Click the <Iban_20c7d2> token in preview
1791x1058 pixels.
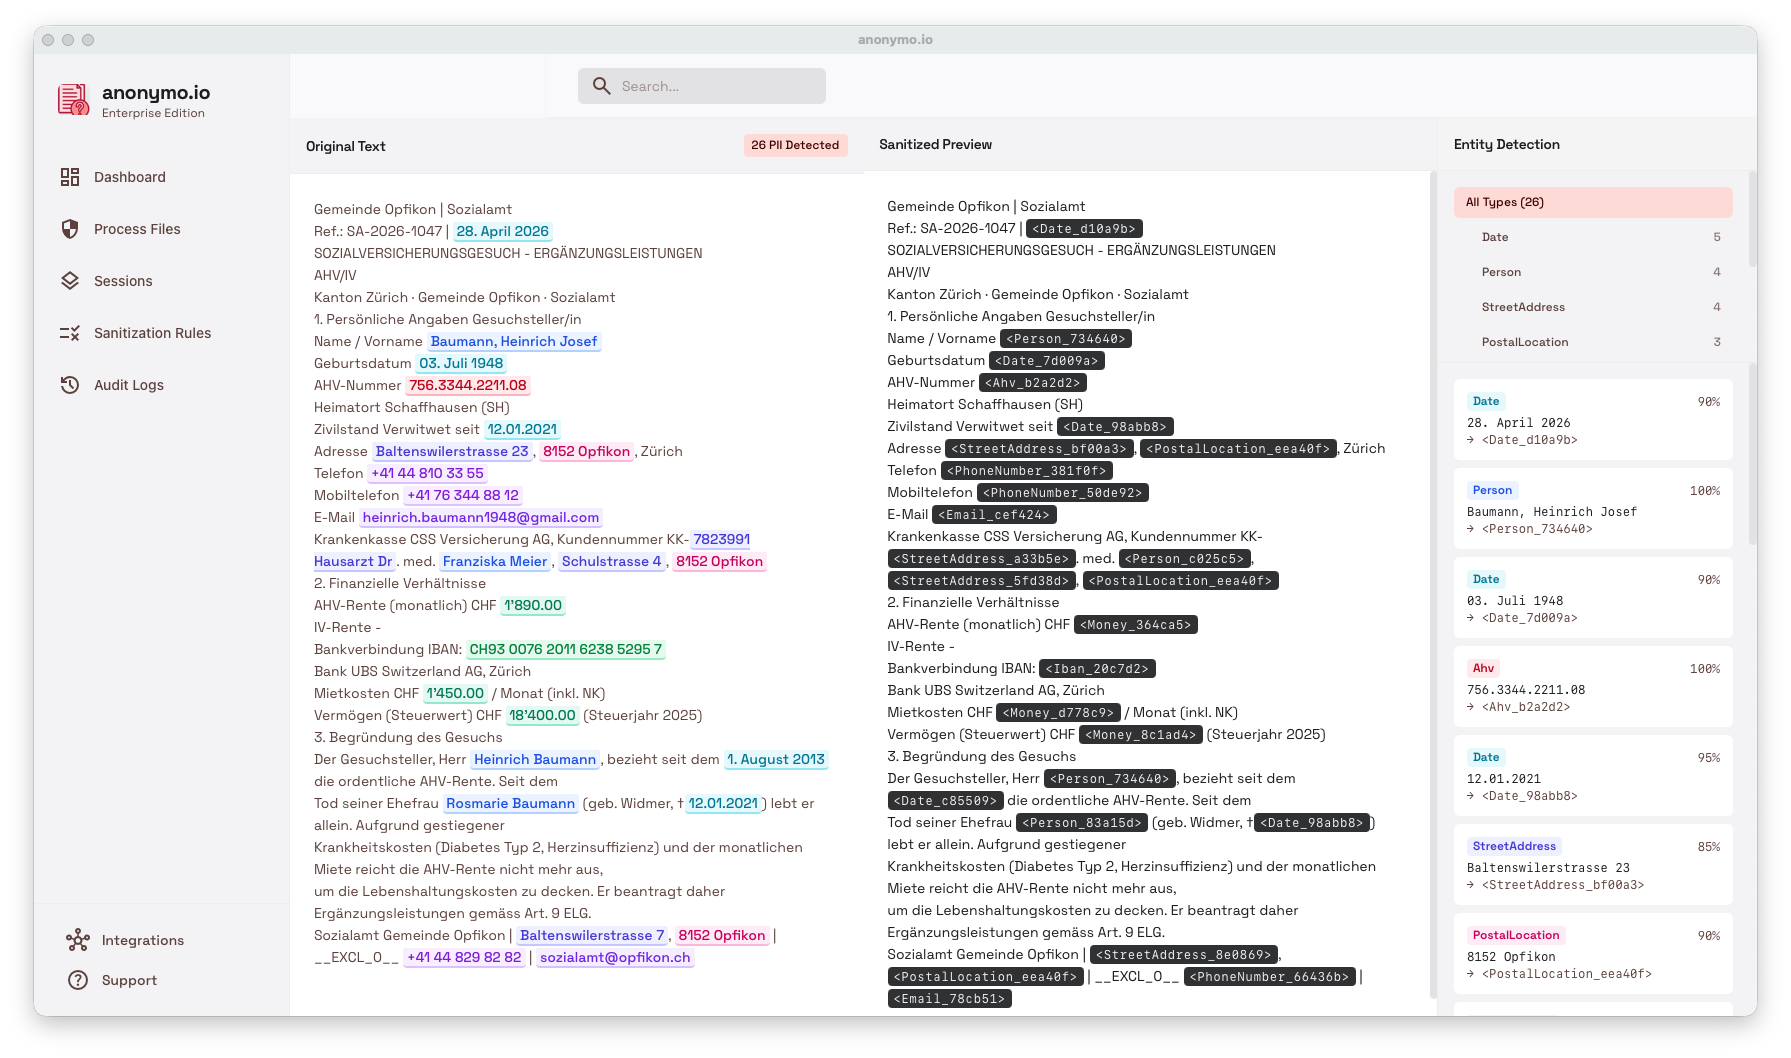coord(1098,669)
